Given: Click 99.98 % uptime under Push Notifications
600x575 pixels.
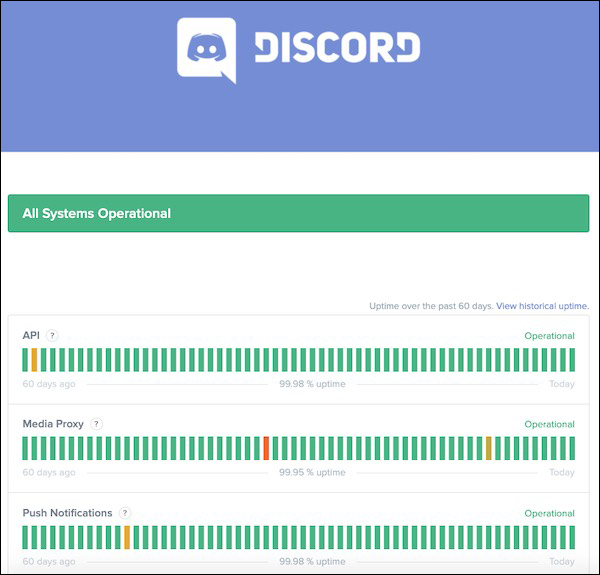Looking at the screenshot, I should pos(312,561).
